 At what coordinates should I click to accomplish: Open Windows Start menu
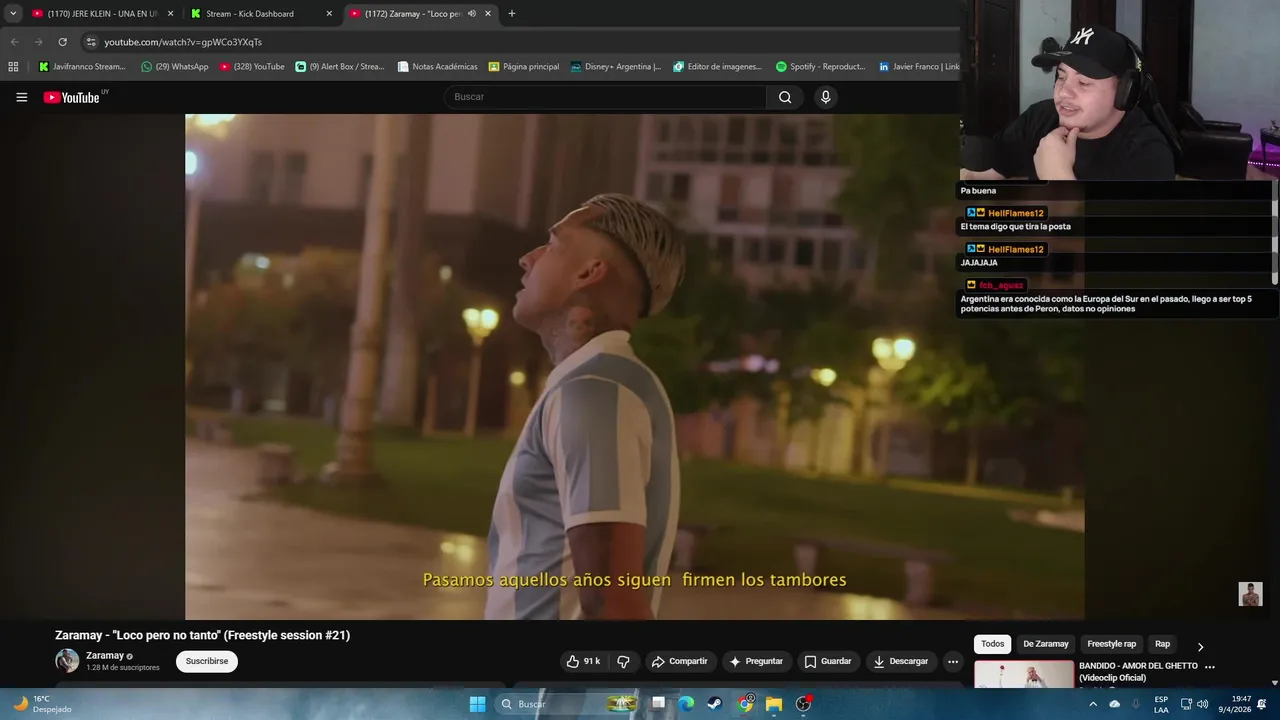coord(477,704)
